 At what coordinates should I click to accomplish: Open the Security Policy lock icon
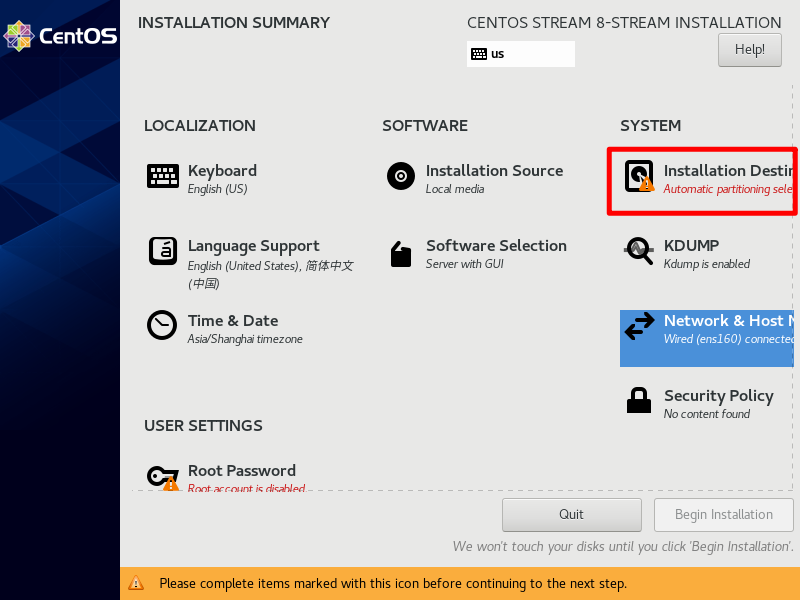point(639,400)
